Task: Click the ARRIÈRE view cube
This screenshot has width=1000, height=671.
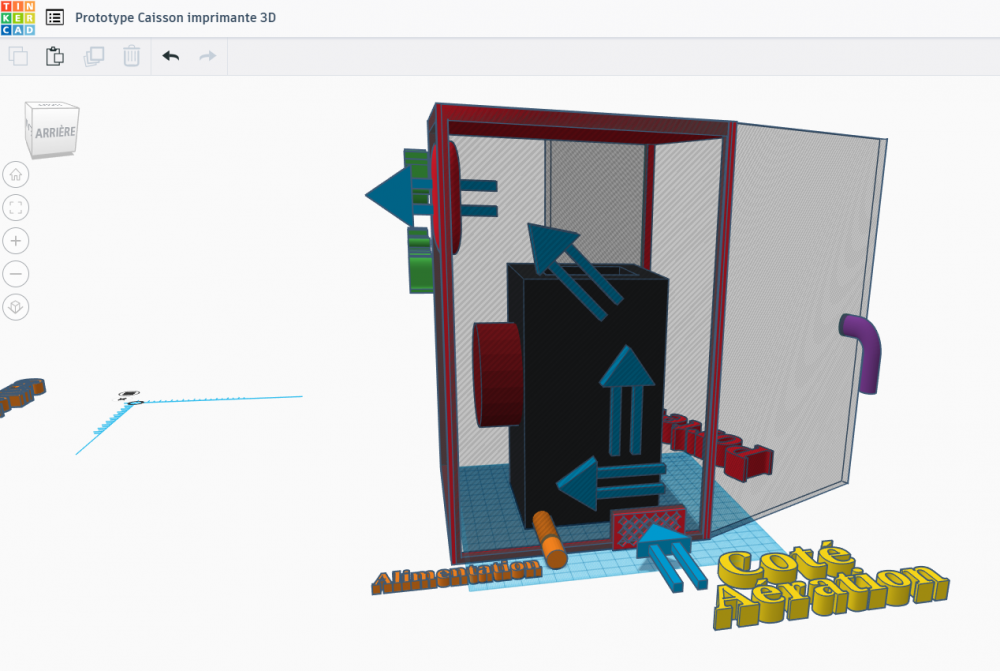Action: (52, 129)
